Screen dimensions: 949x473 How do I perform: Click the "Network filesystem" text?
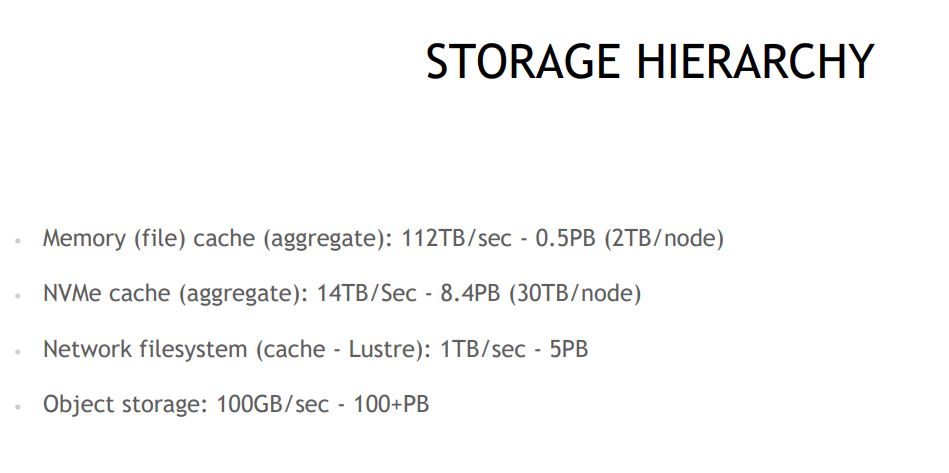142,350
